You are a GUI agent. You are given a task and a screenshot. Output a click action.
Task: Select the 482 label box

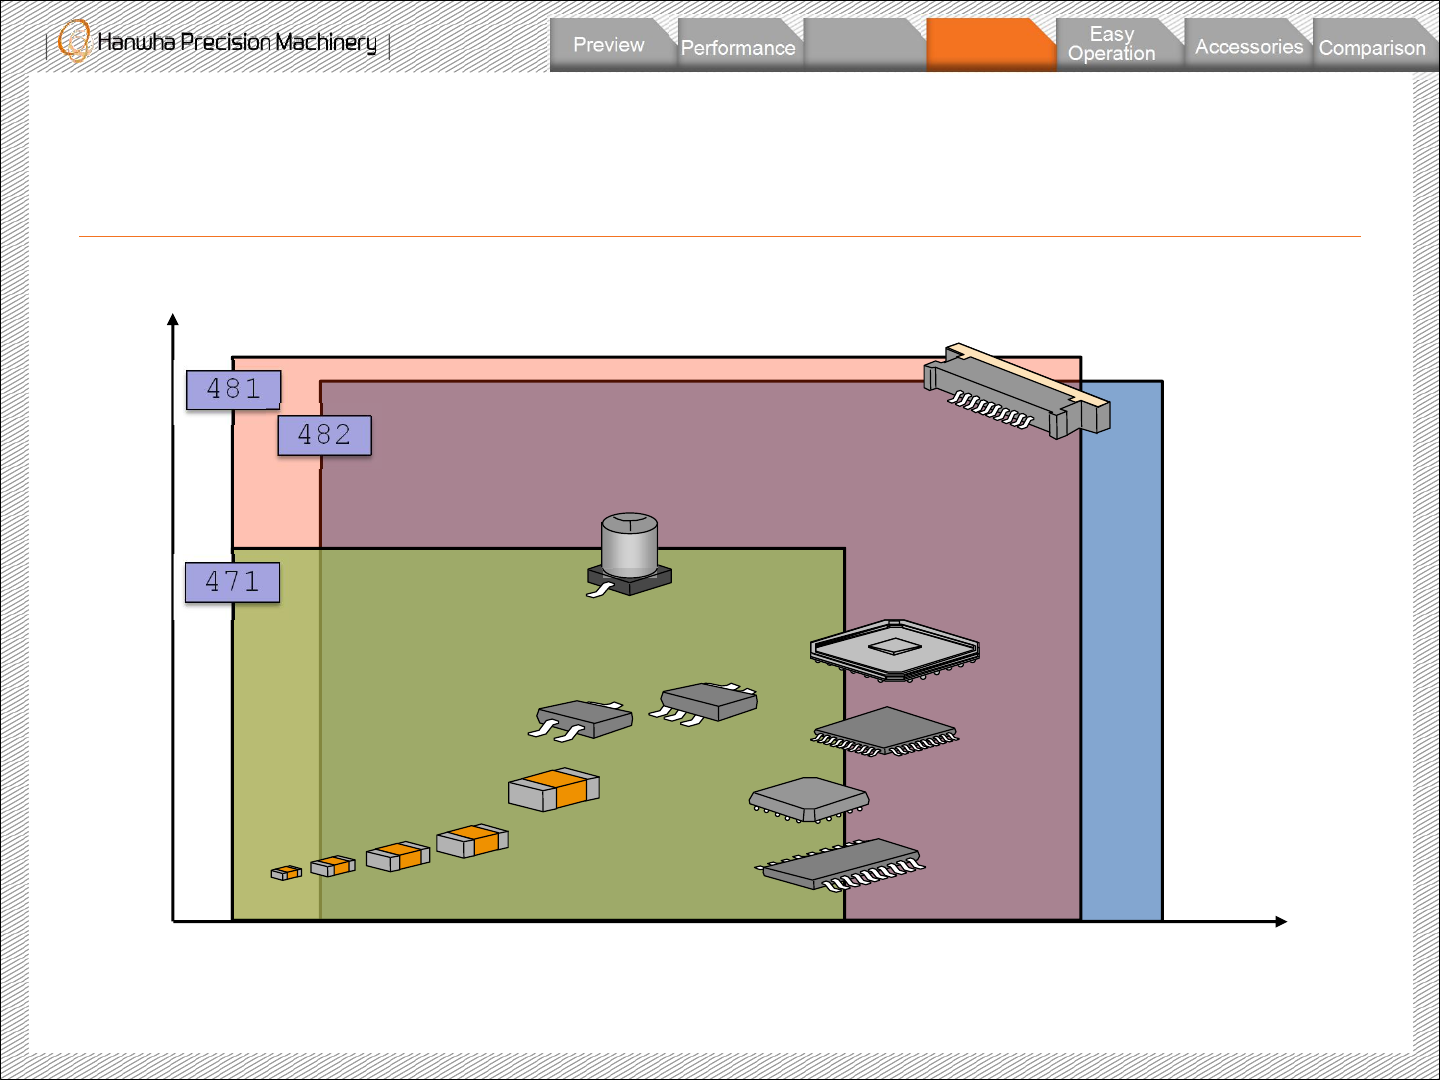pos(325,435)
